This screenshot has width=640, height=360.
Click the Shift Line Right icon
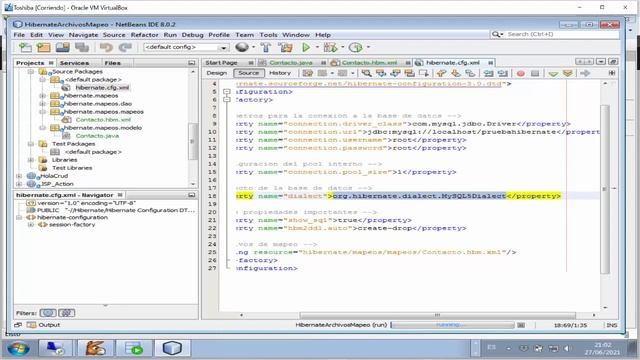coord(503,73)
